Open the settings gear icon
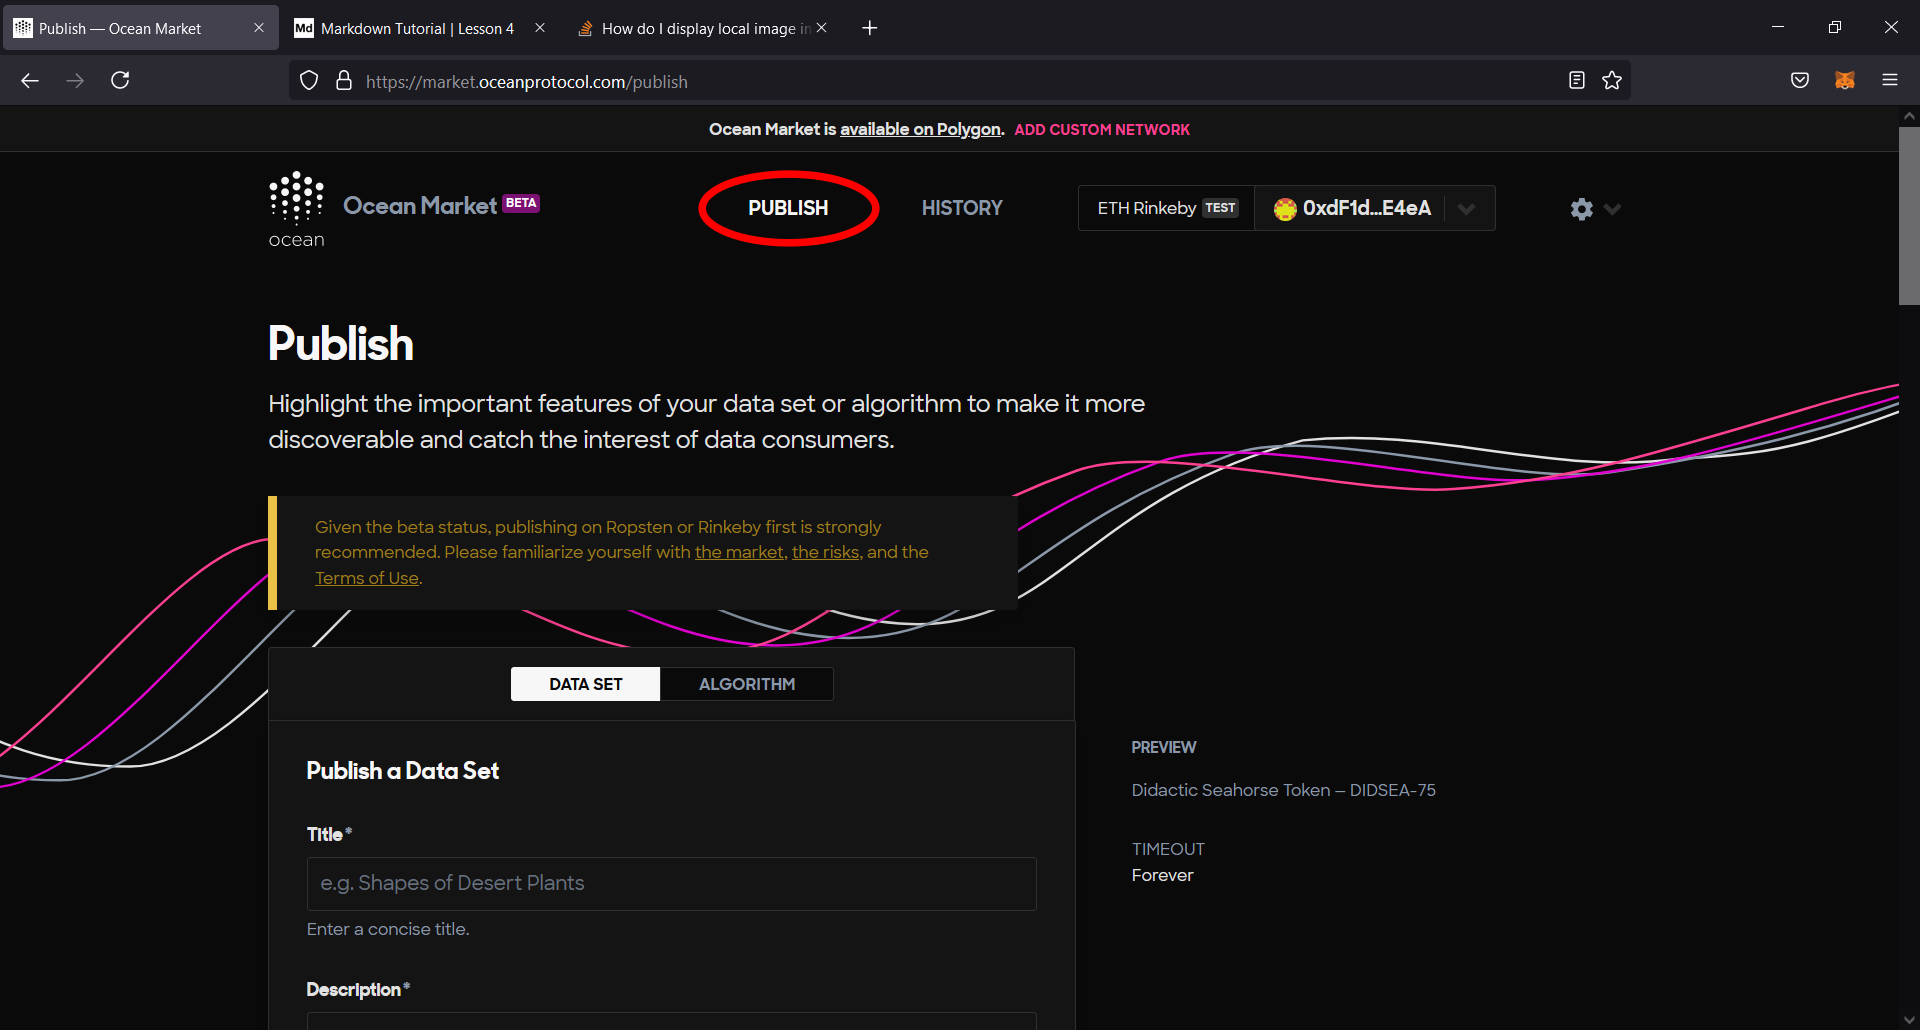Screen dimensions: 1920x1030 pyautogui.click(x=1581, y=209)
